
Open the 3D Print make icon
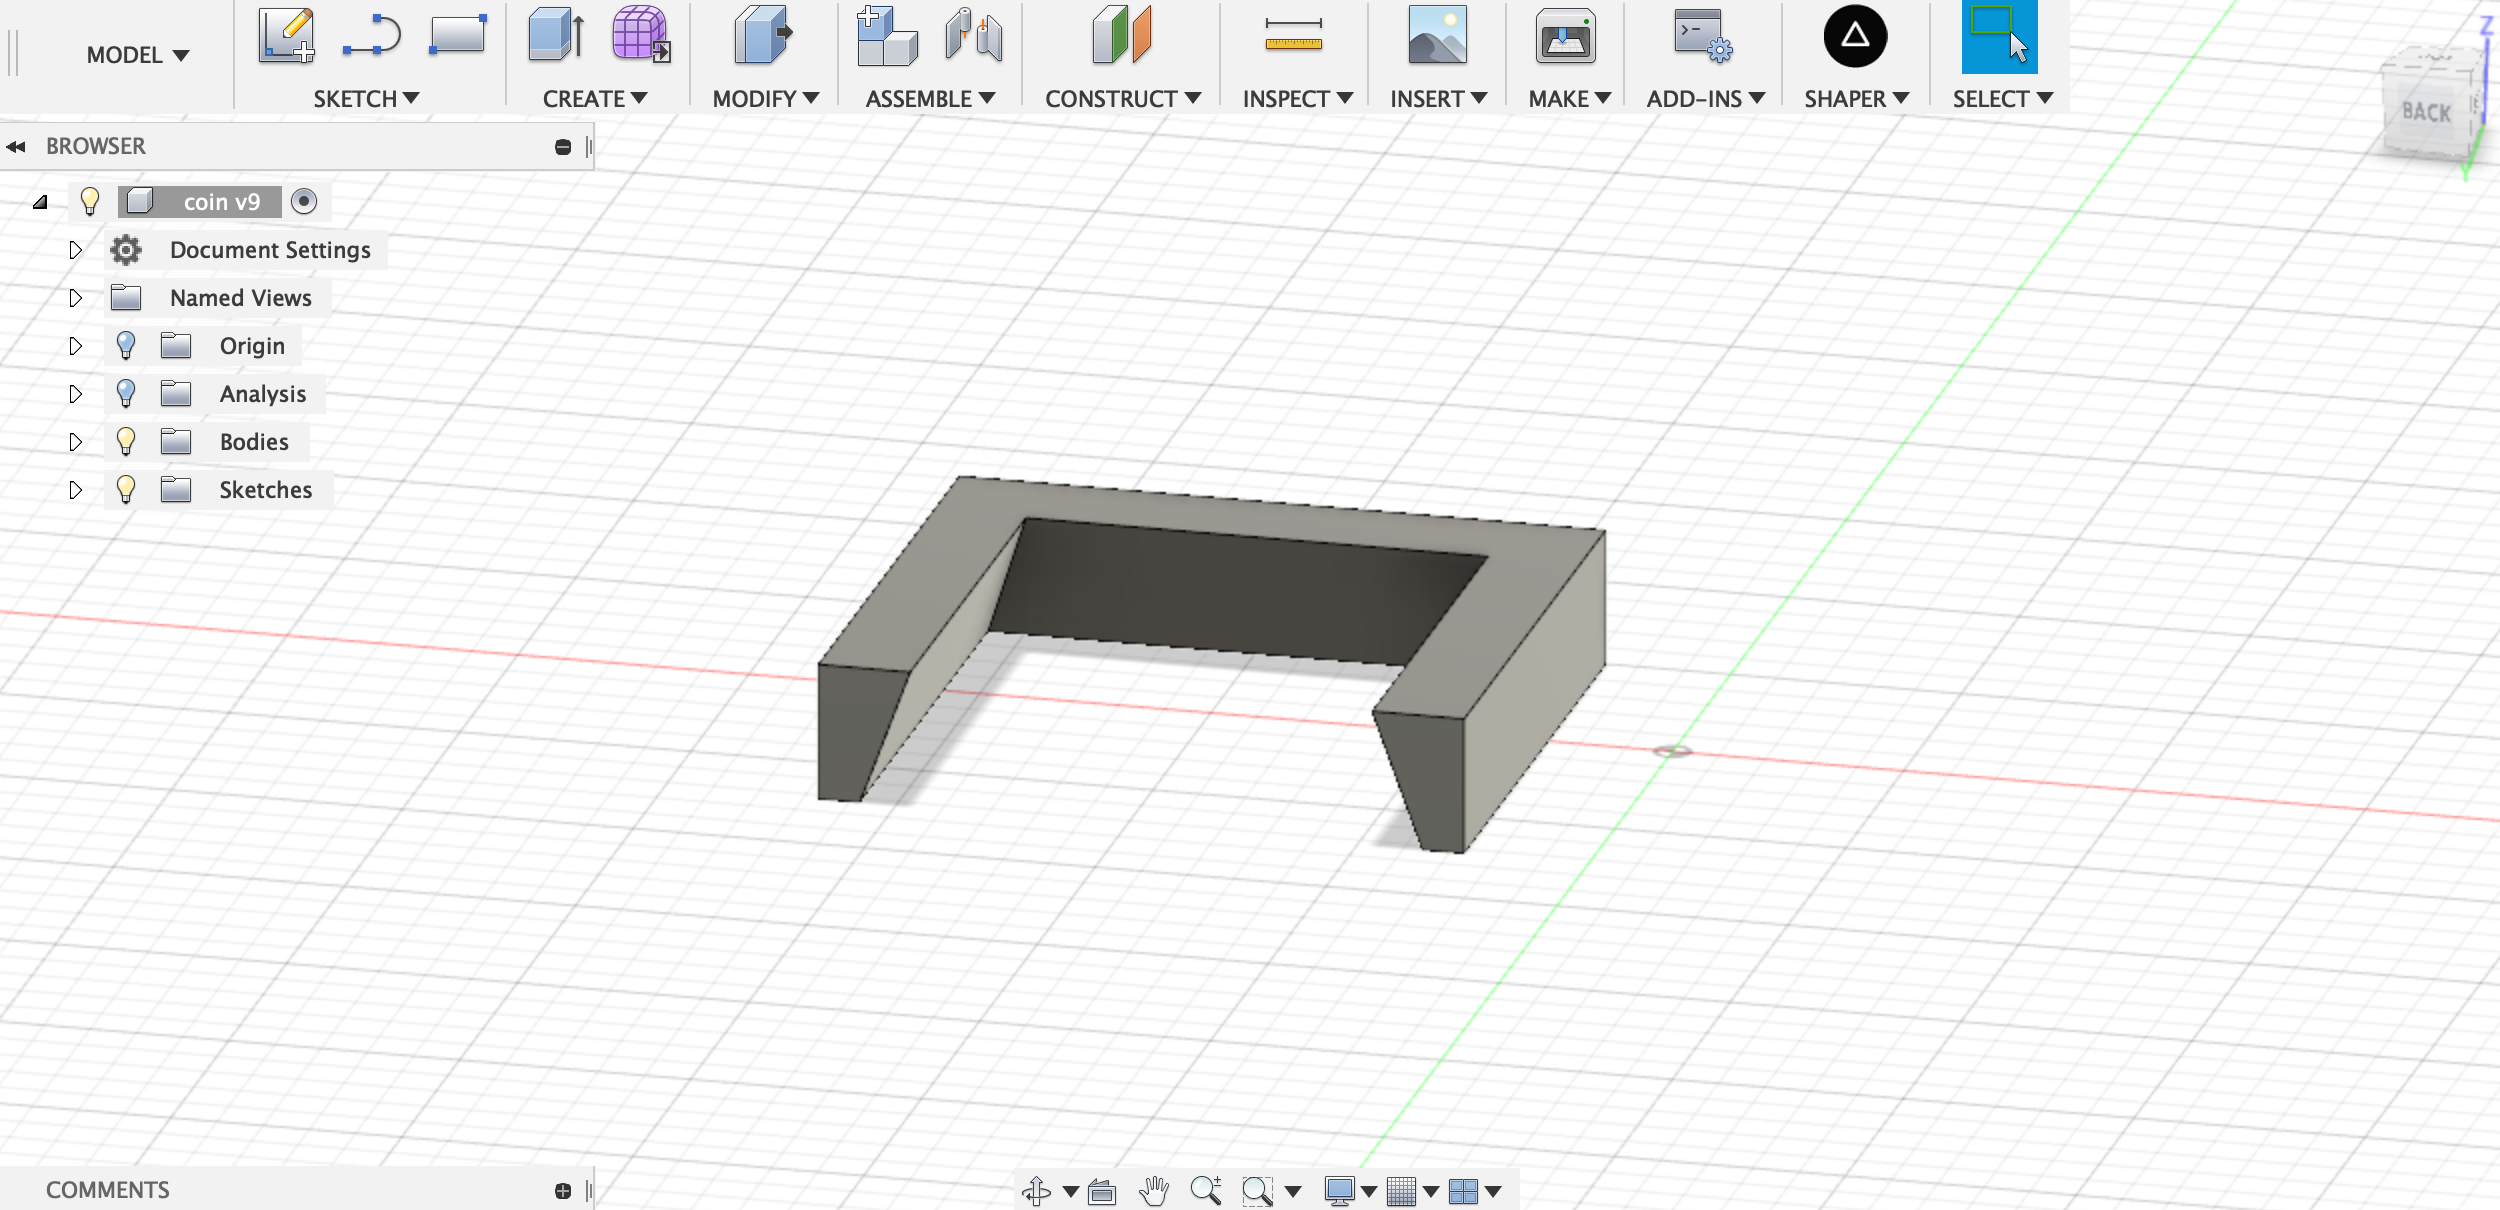coord(1565,38)
